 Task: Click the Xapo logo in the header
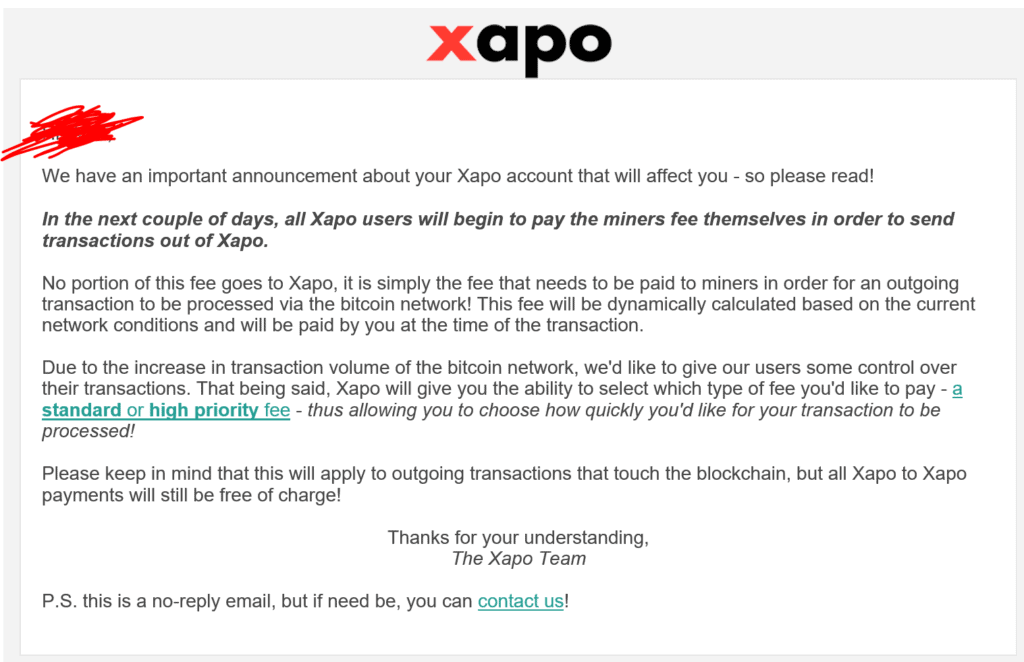519,48
